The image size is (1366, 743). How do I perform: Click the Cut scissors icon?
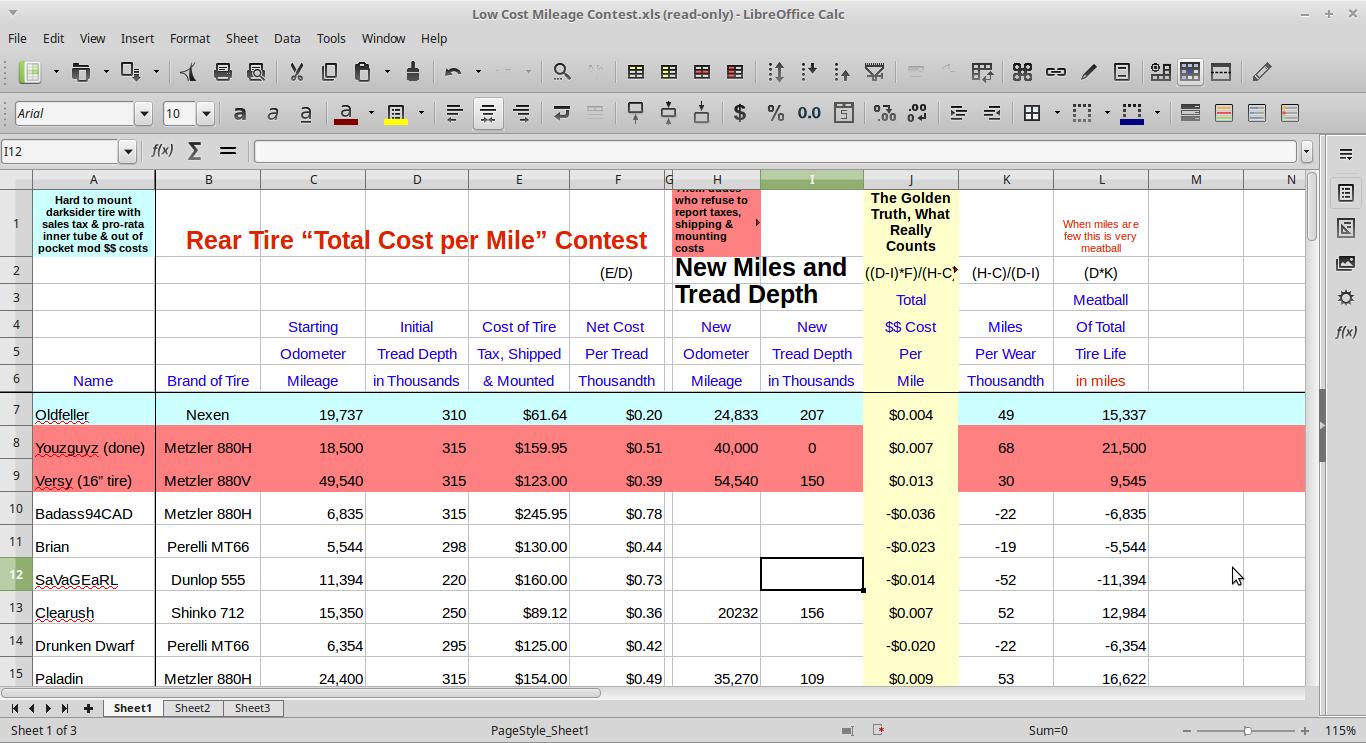pos(296,72)
